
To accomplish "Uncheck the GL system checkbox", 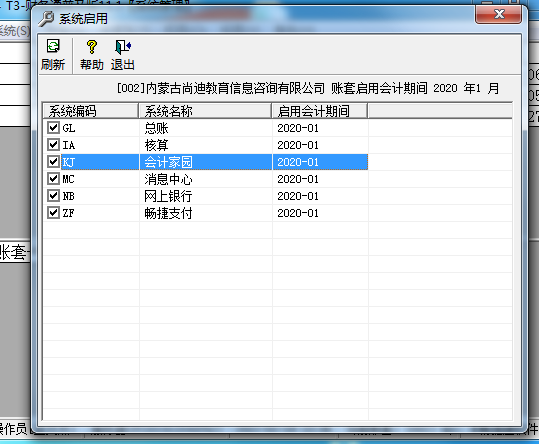I will click(x=53, y=128).
